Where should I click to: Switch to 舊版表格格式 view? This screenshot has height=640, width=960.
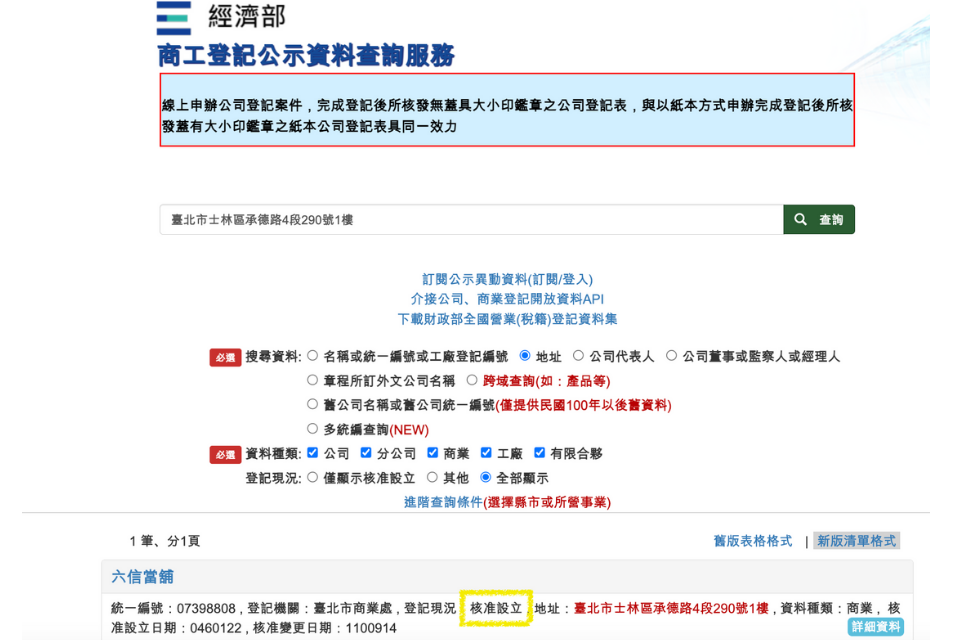(753, 541)
